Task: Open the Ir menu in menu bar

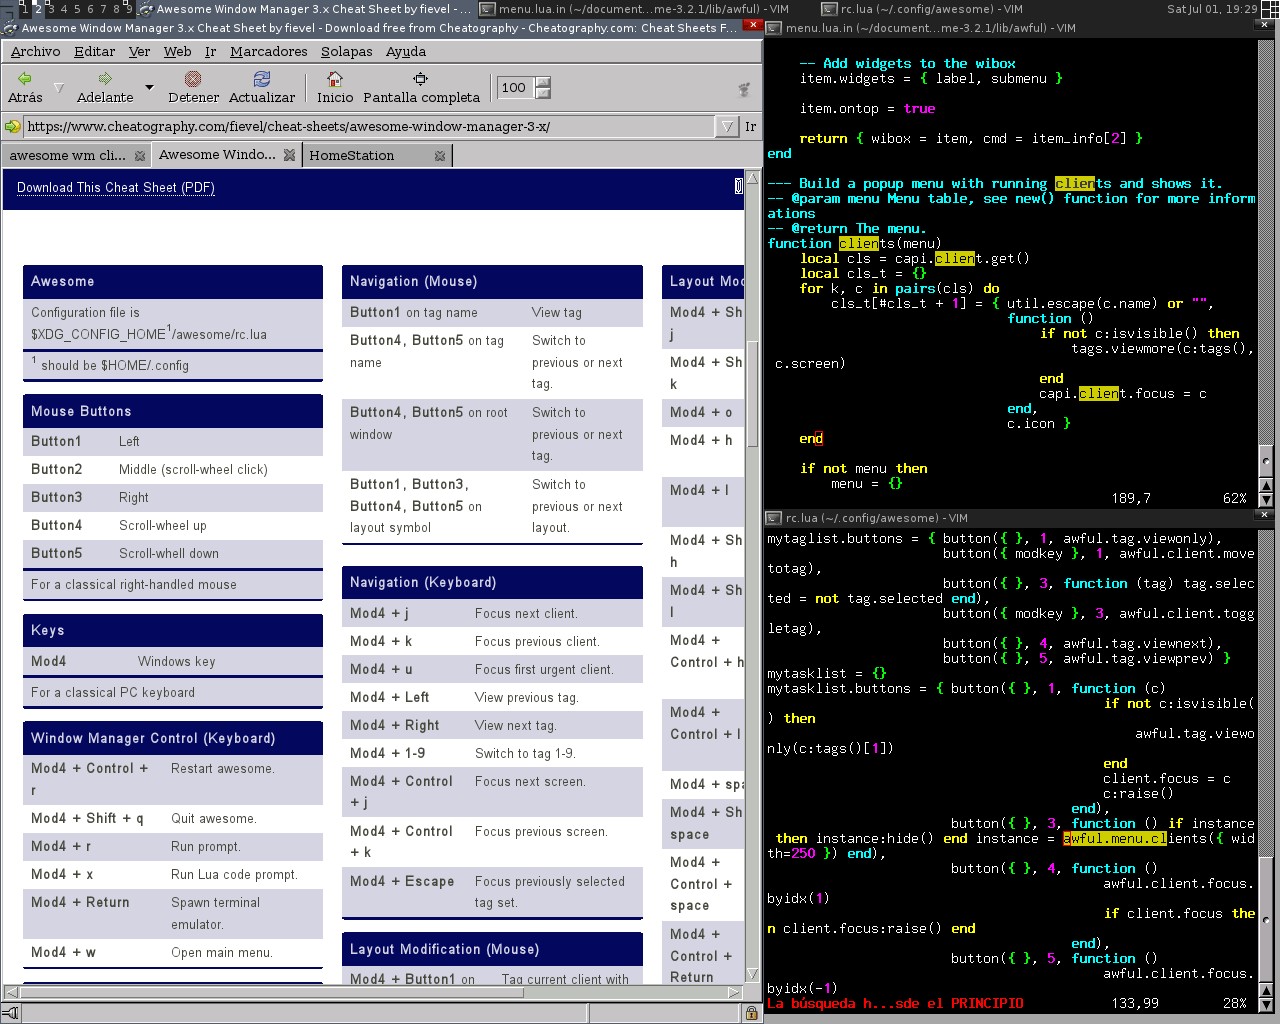Action: click(x=211, y=51)
